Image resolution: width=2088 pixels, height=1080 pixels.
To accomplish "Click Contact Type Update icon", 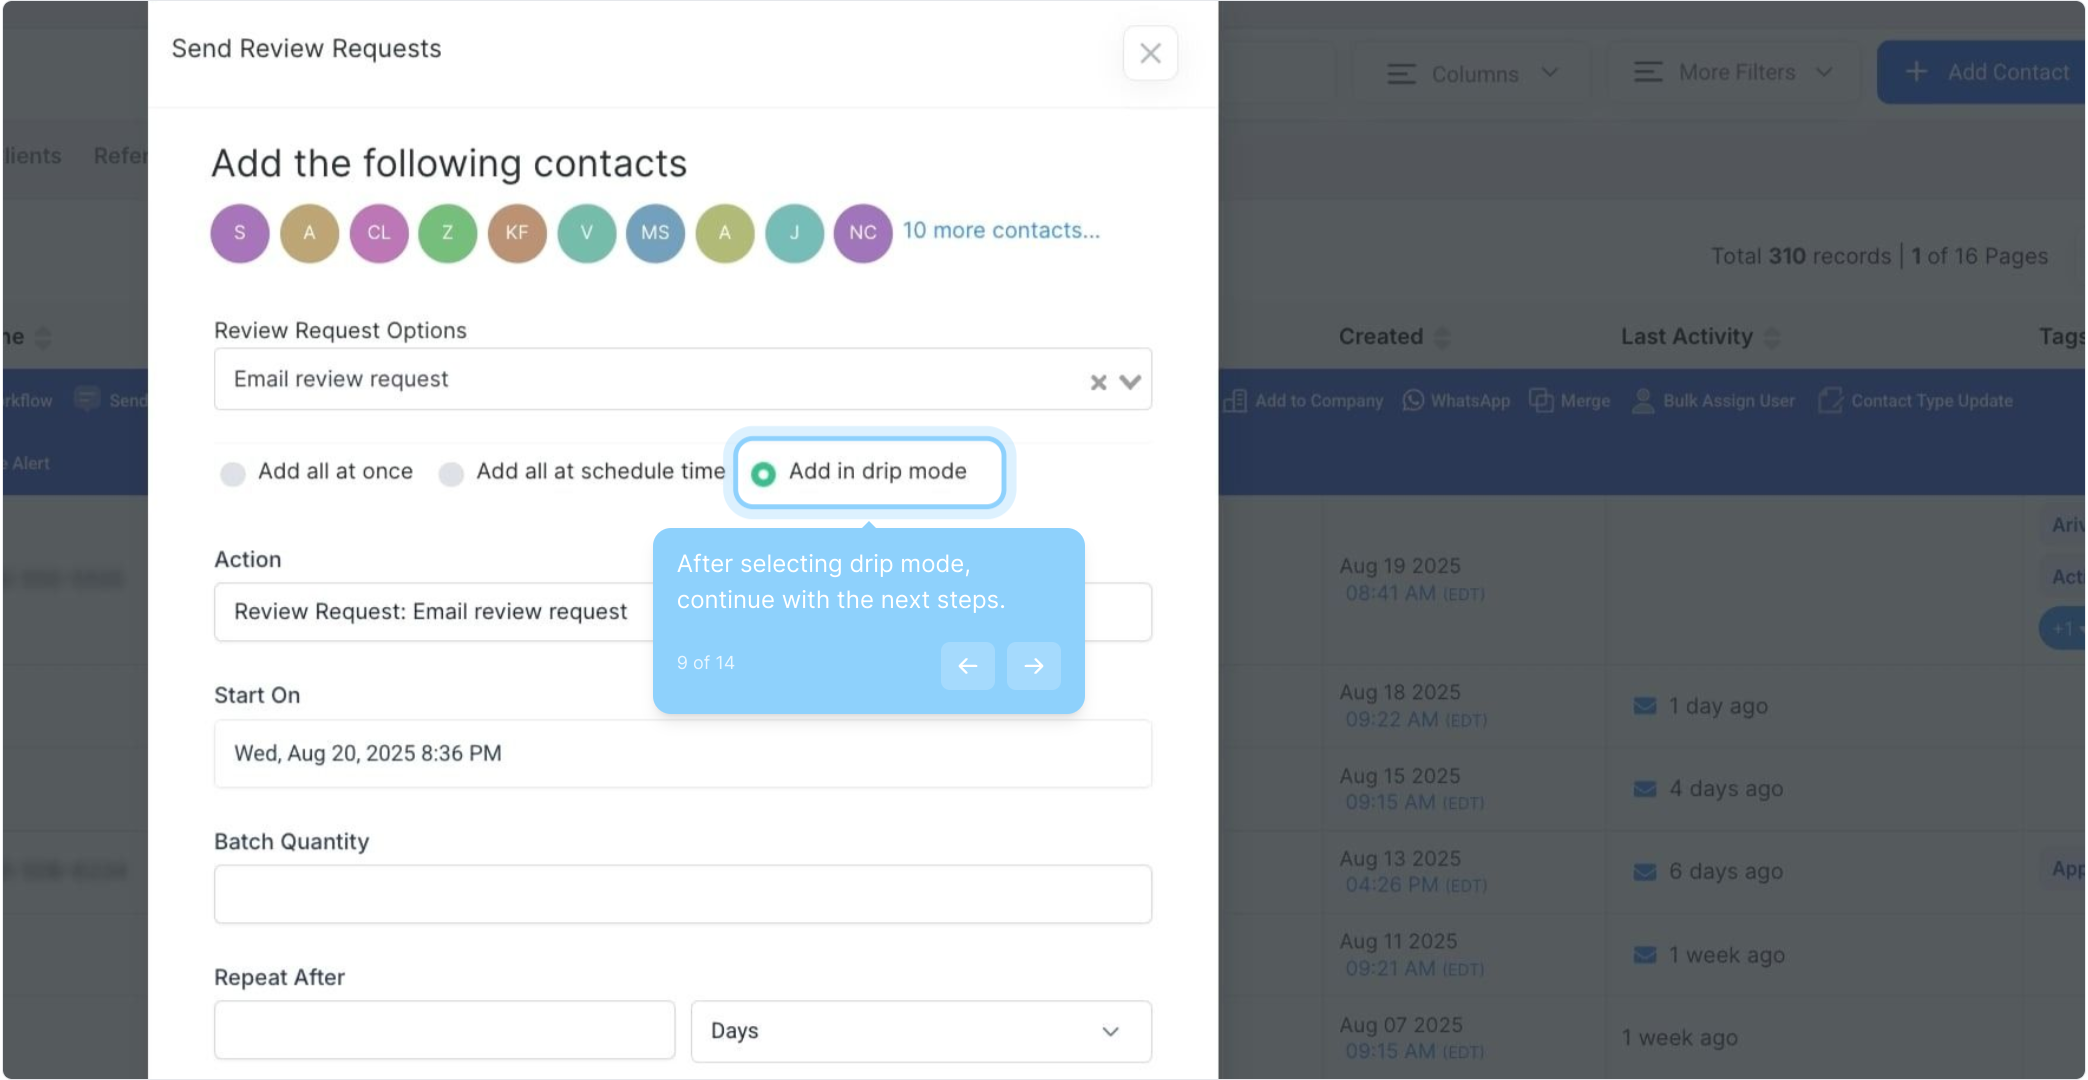I will tap(1830, 401).
